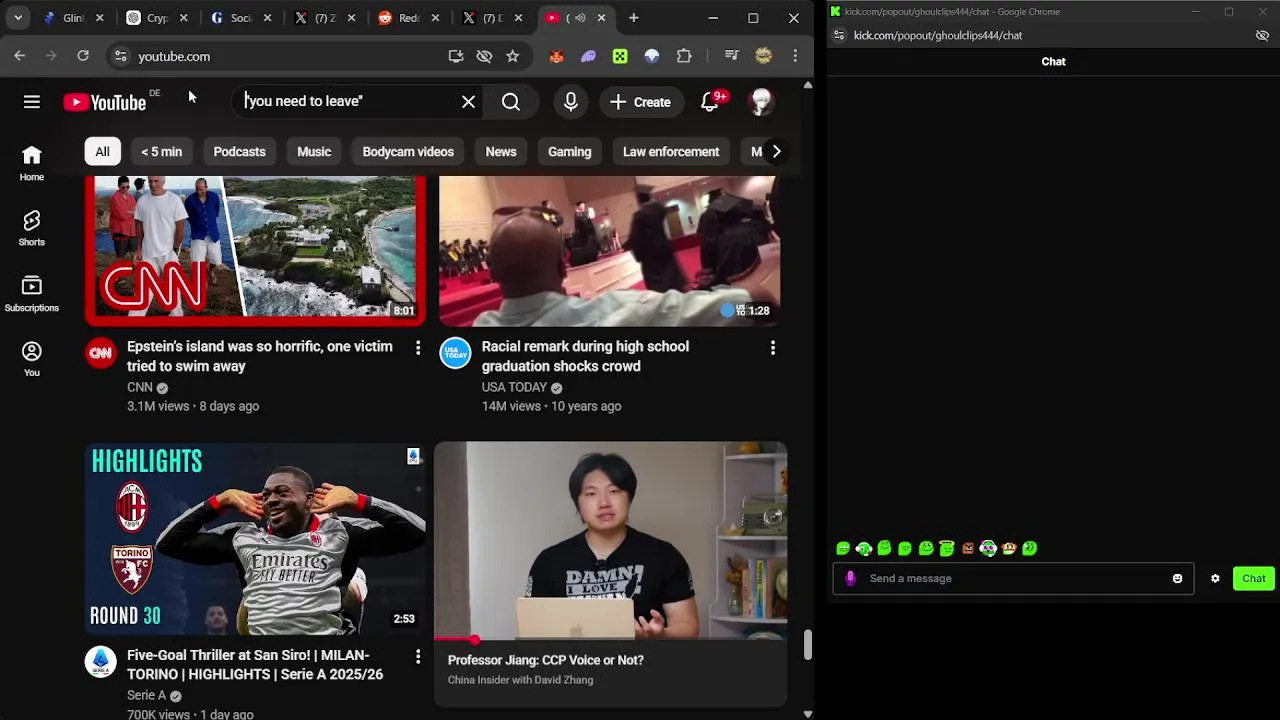1280x720 pixels.
Task: Click the install app icon in address bar
Action: pyautogui.click(x=456, y=56)
